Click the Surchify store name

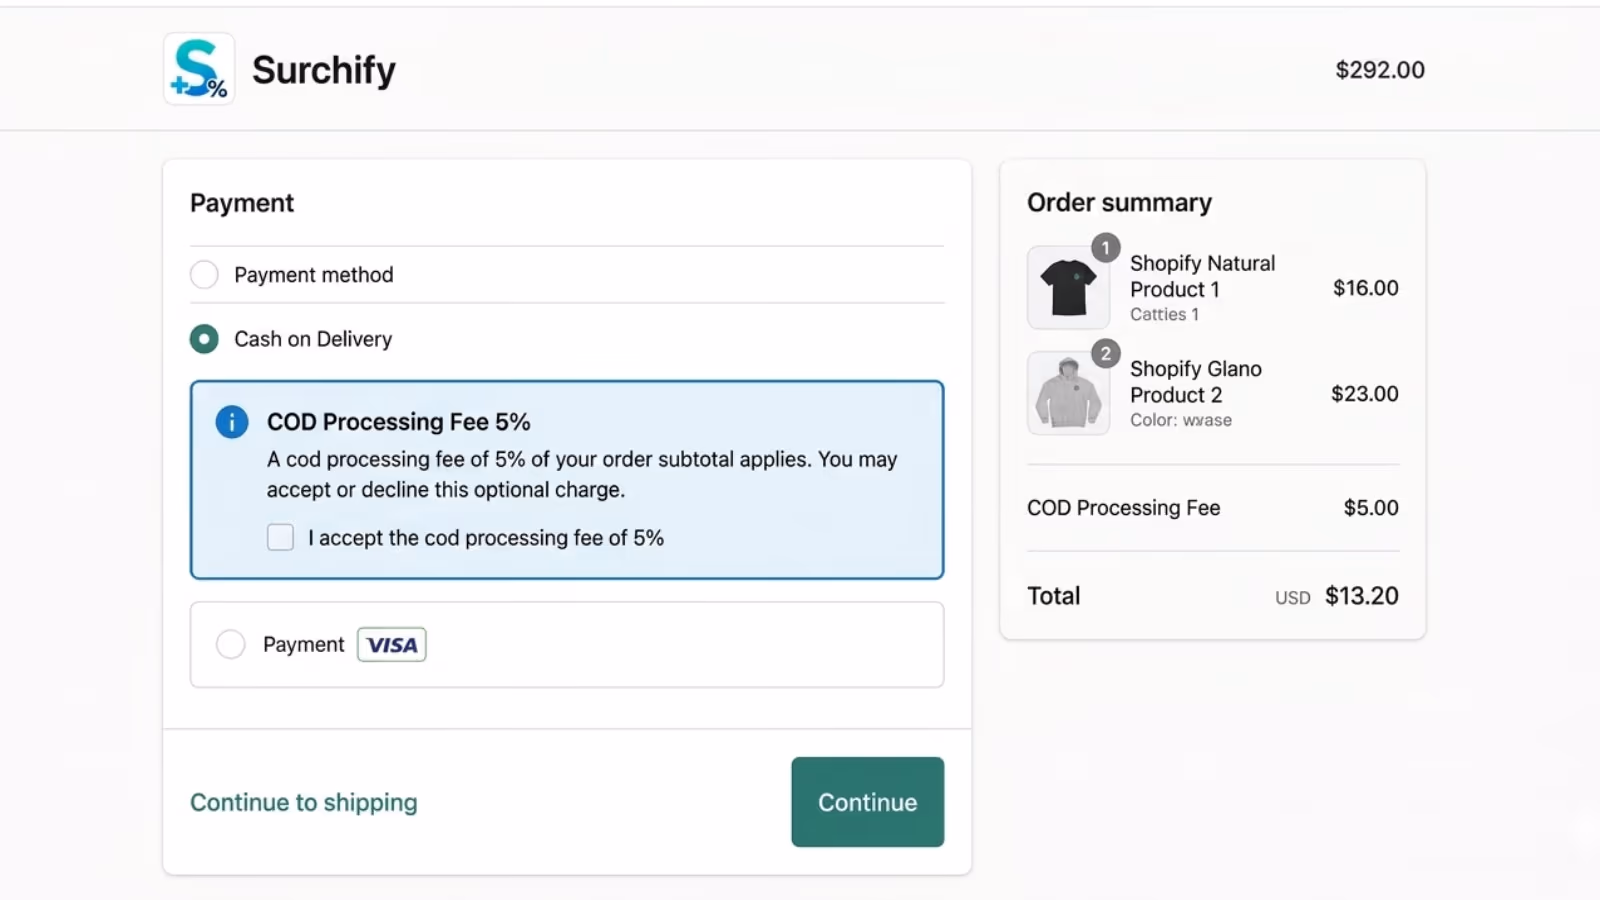click(x=324, y=70)
